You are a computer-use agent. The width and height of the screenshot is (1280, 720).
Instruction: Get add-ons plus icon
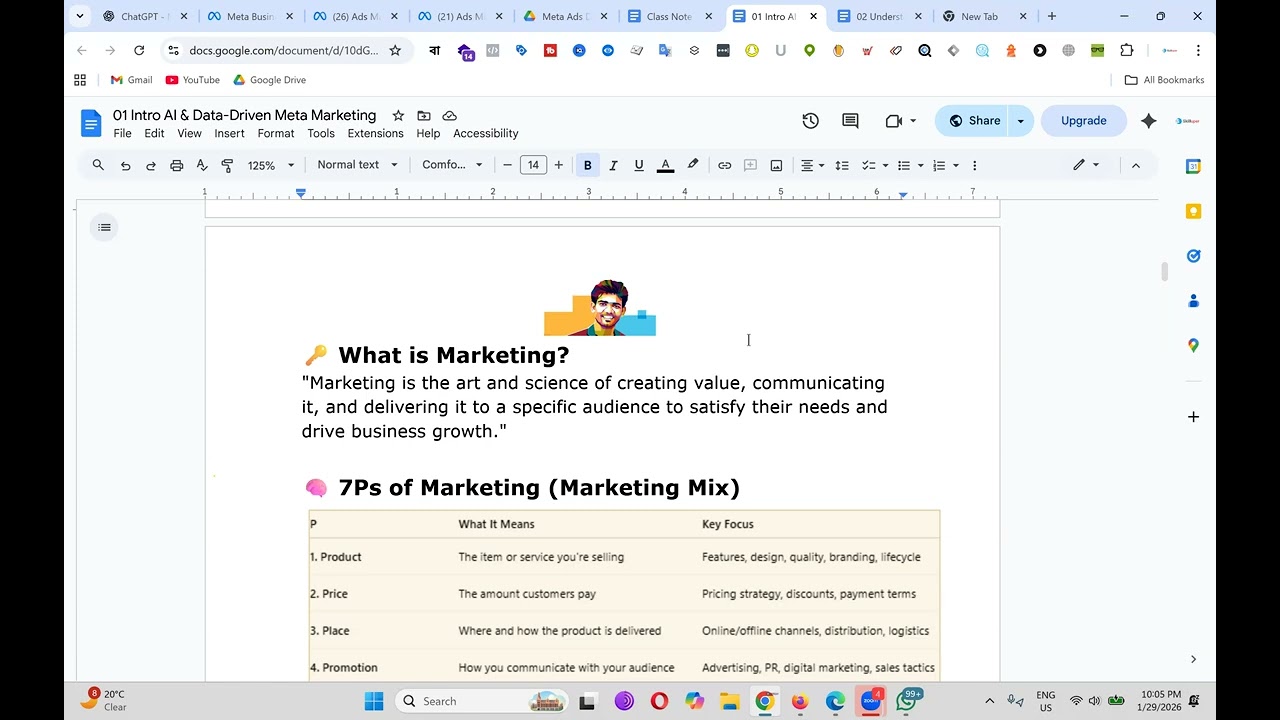coord(1193,417)
